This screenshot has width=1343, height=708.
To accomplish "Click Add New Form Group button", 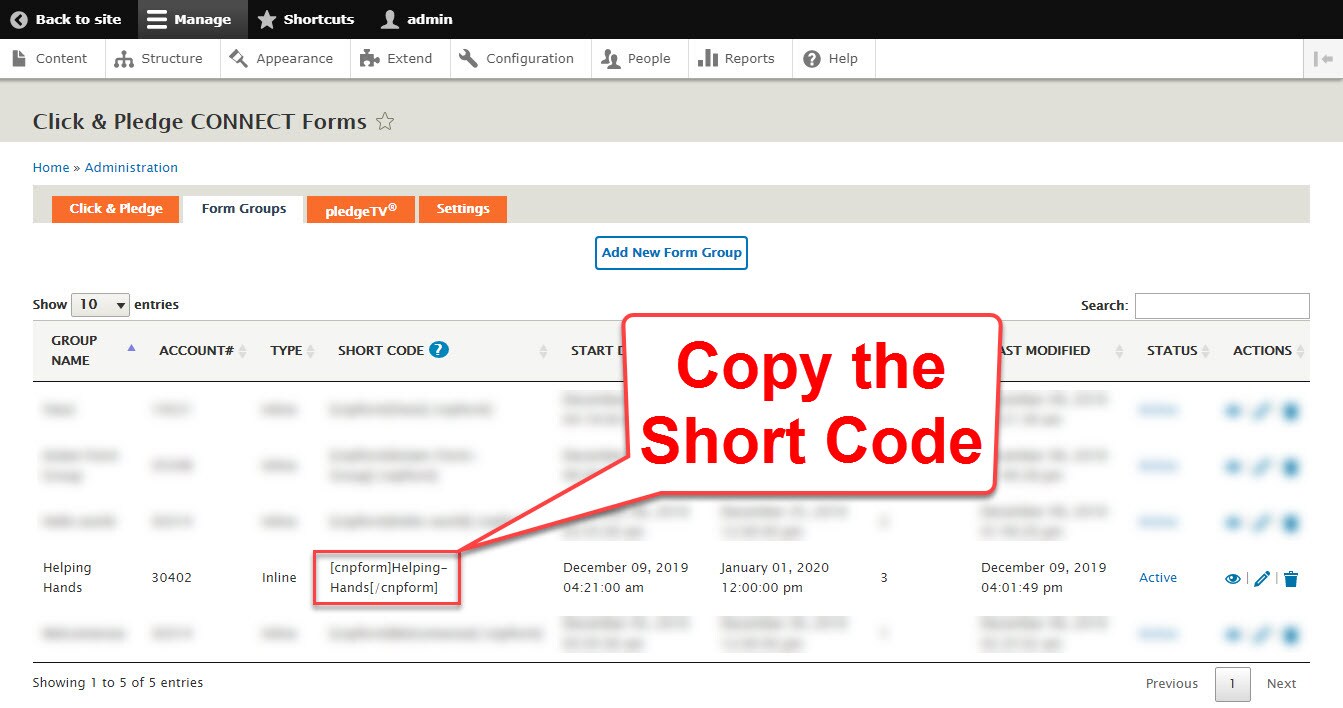I will click(672, 253).
